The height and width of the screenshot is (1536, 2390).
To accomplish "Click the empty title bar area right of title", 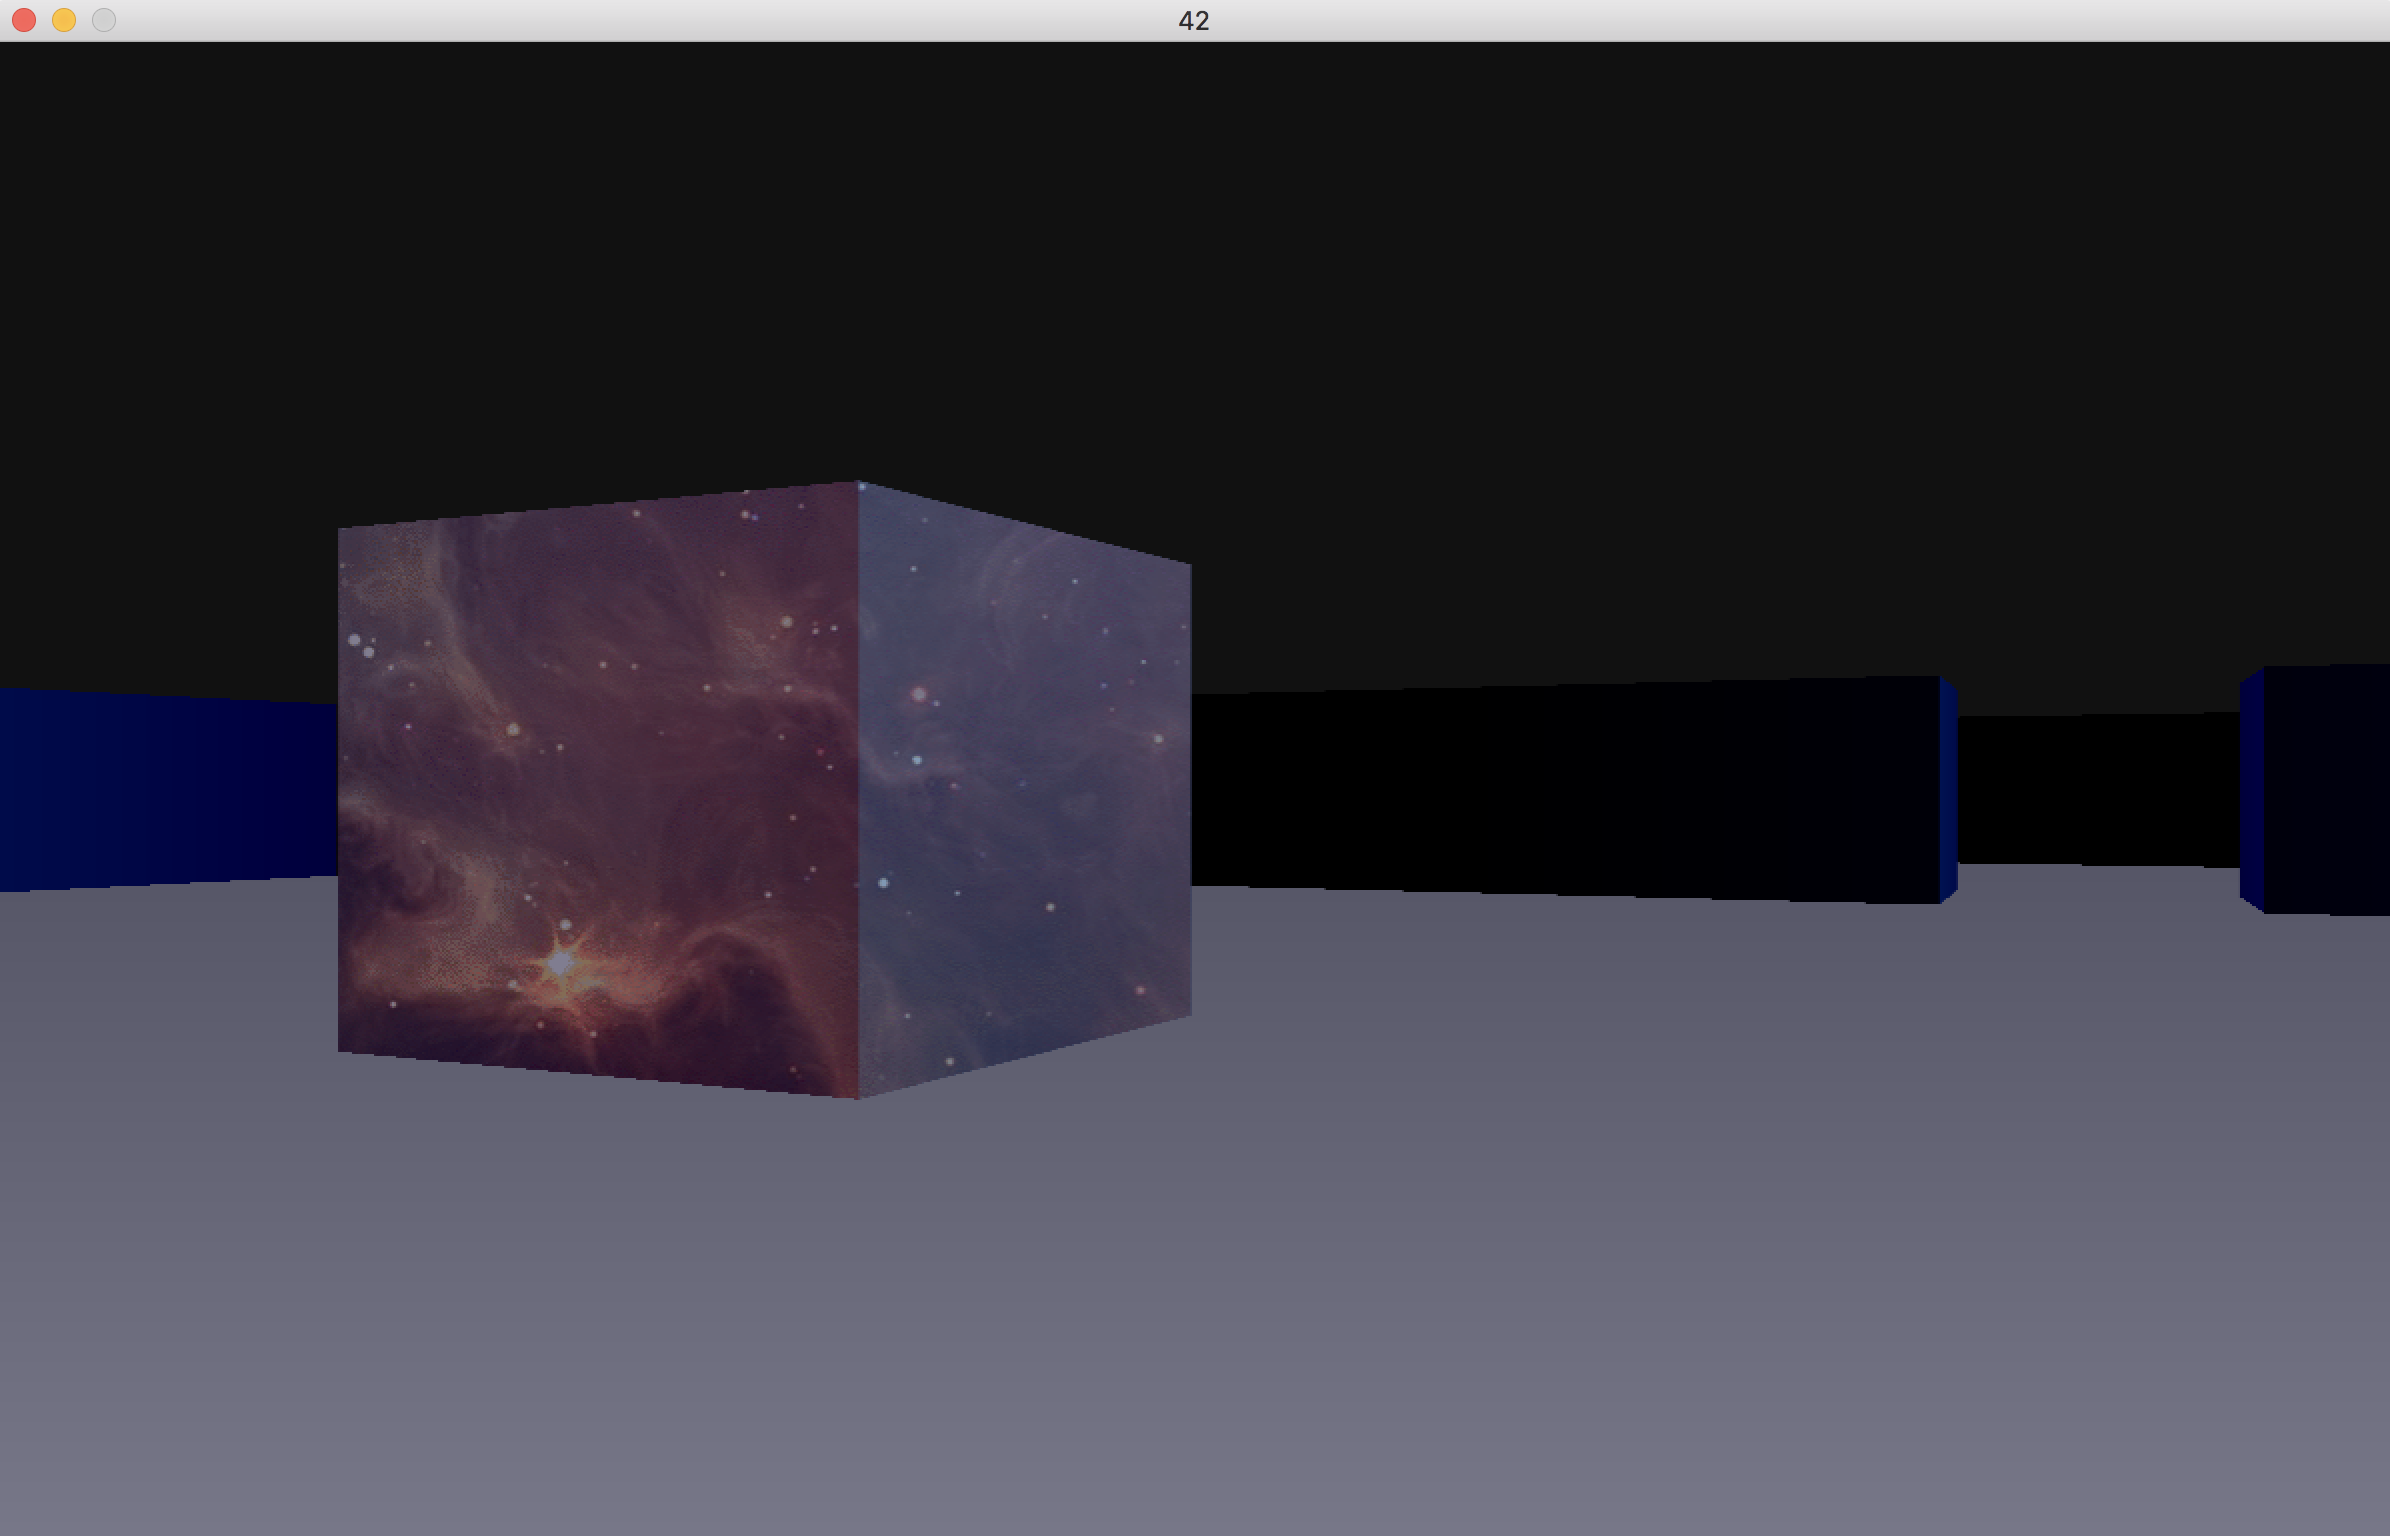I will (x=1700, y=20).
